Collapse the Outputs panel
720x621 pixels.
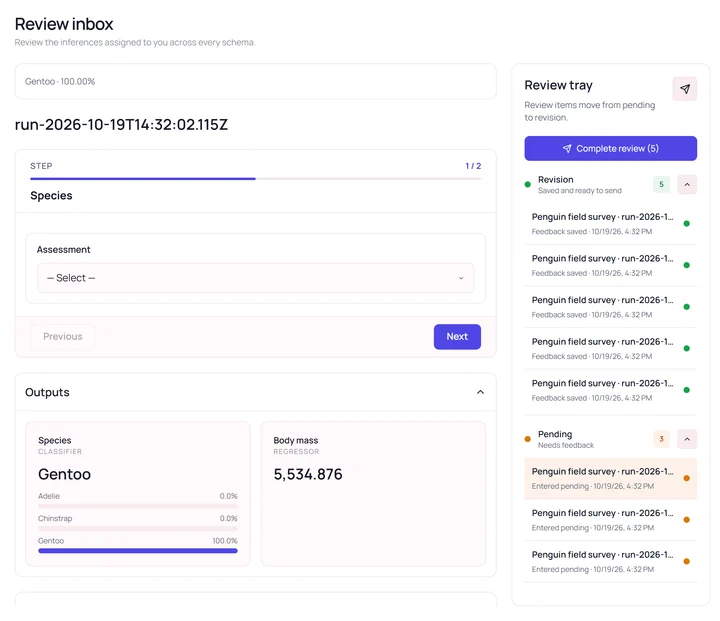[480, 392]
